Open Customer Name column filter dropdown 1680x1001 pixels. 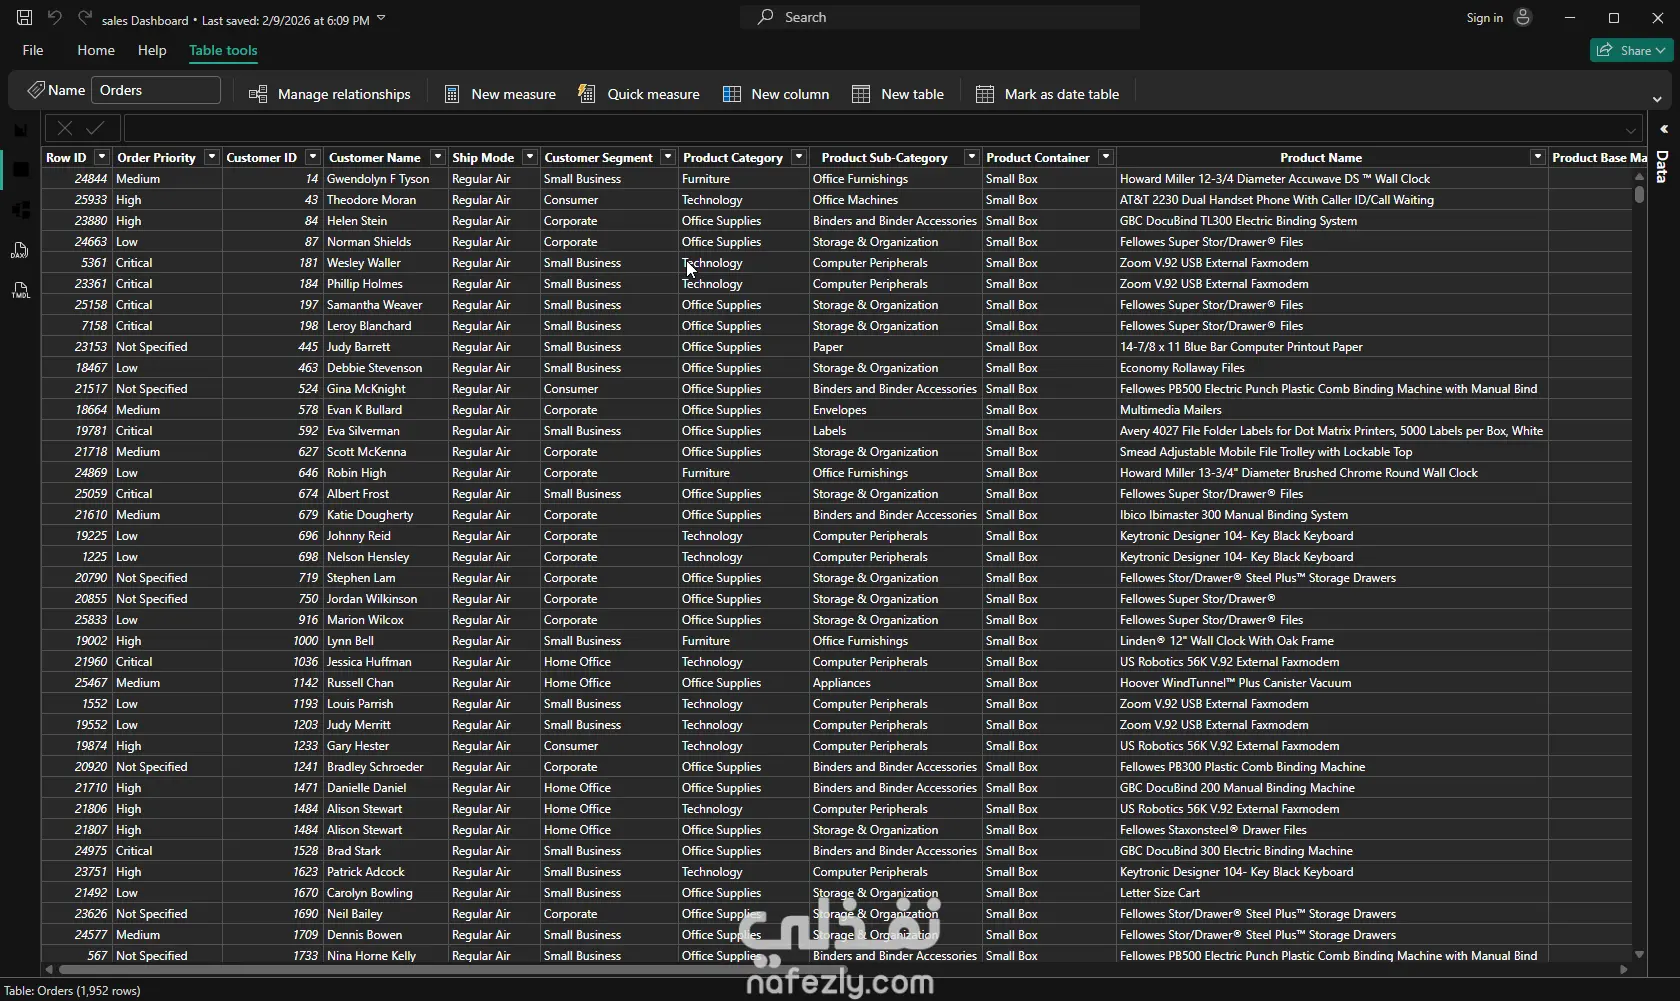[437, 157]
